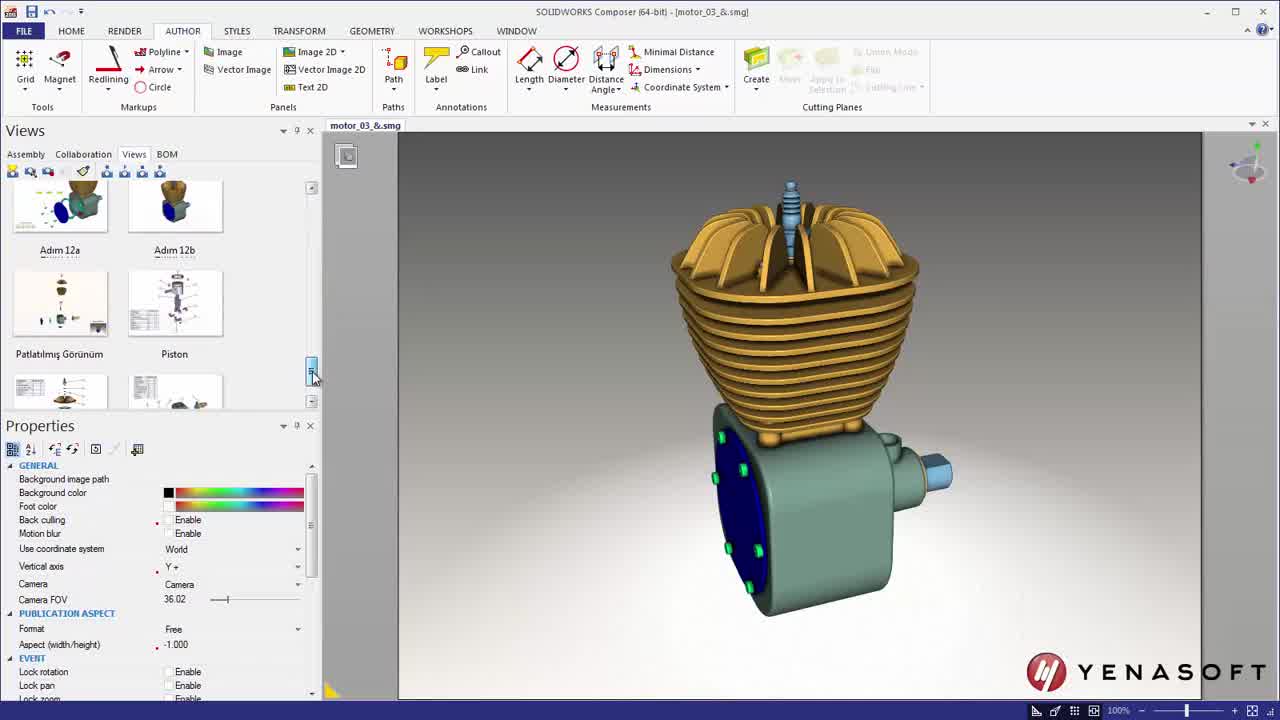Click the Callout annotation button
Viewport: 1280px width, 720px height.
478,52
